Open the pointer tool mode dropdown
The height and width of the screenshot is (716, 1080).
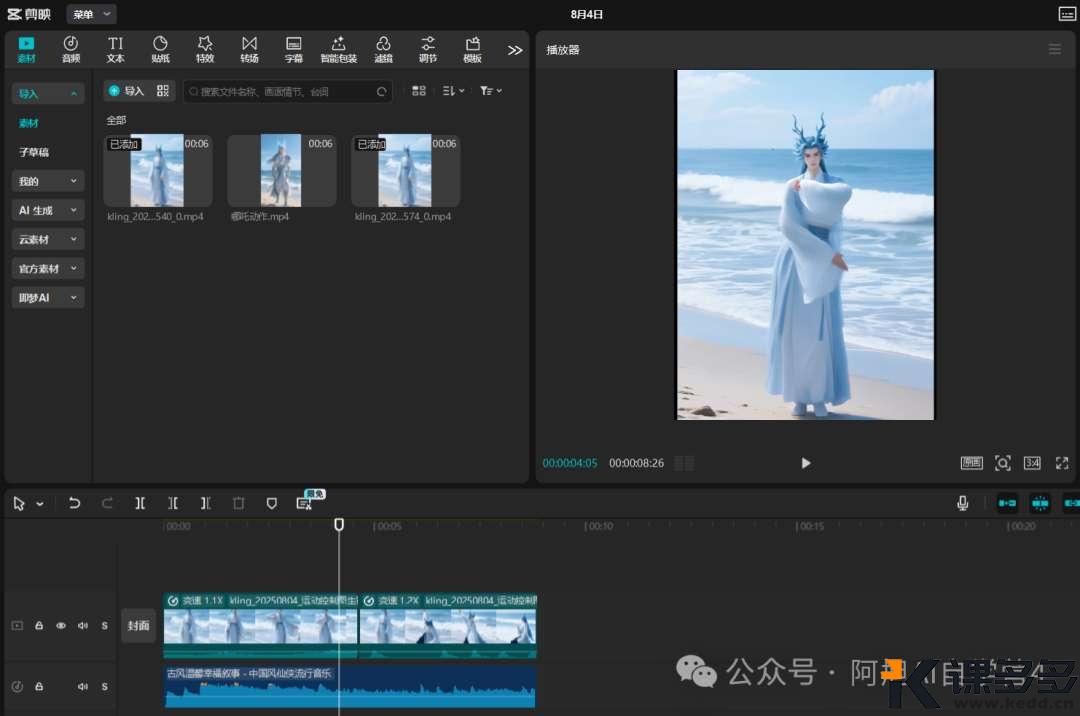click(40, 504)
